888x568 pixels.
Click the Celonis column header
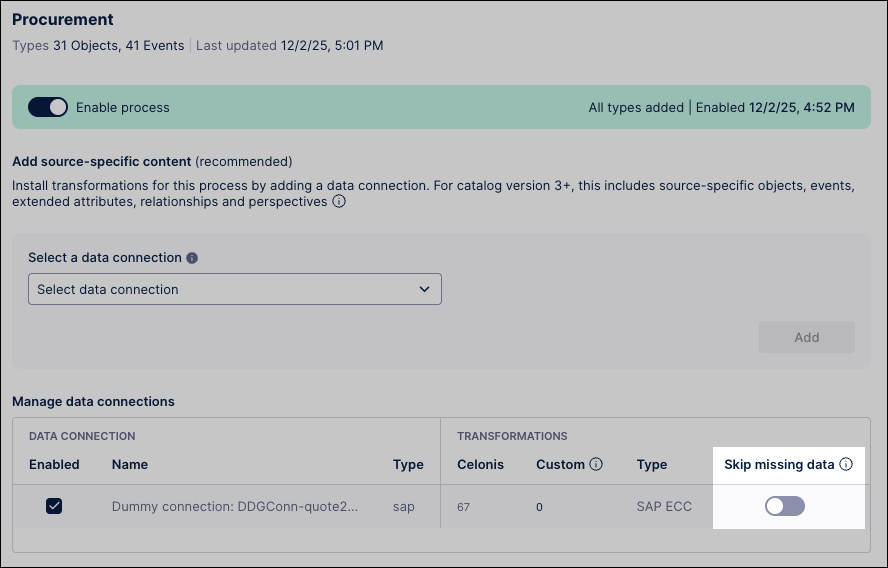(x=480, y=464)
